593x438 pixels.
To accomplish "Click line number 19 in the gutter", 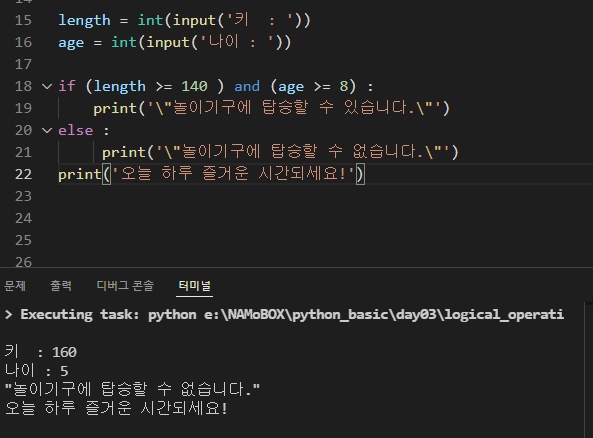I will tap(23, 108).
